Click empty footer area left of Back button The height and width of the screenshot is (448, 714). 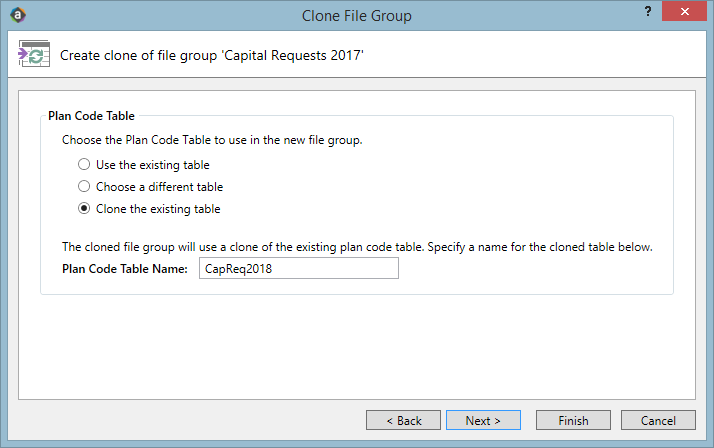187,420
